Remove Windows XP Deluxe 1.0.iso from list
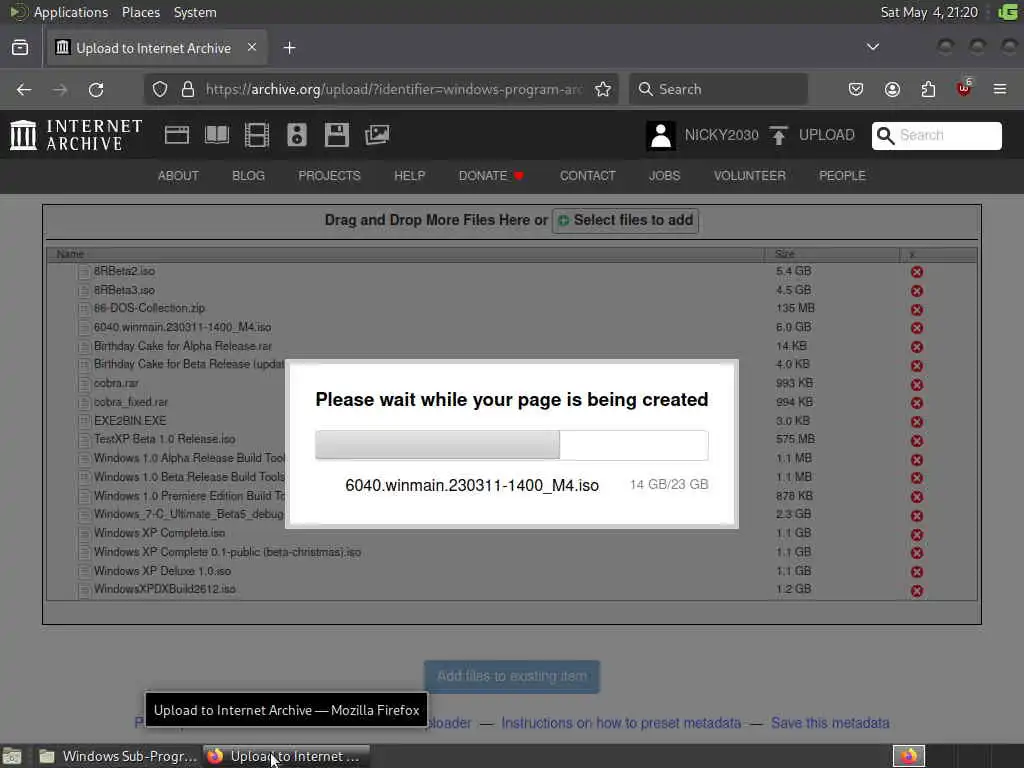The width and height of the screenshot is (1024, 768). coord(917,571)
